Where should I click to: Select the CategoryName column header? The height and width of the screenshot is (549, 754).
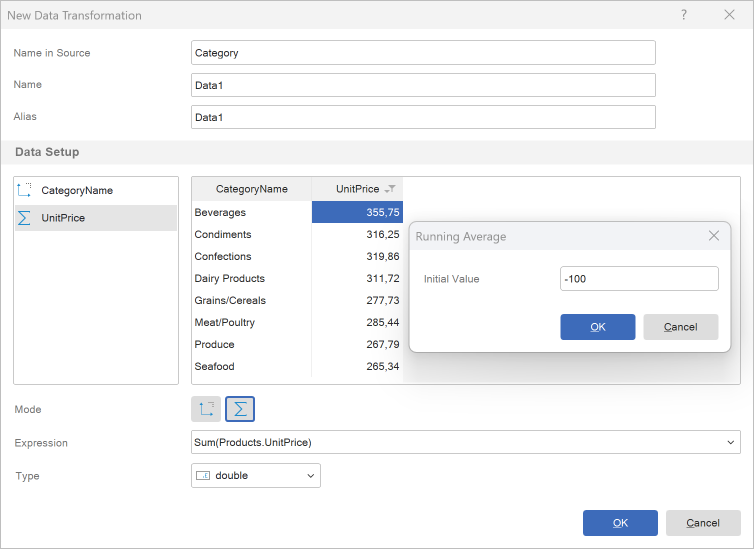[x=251, y=189]
